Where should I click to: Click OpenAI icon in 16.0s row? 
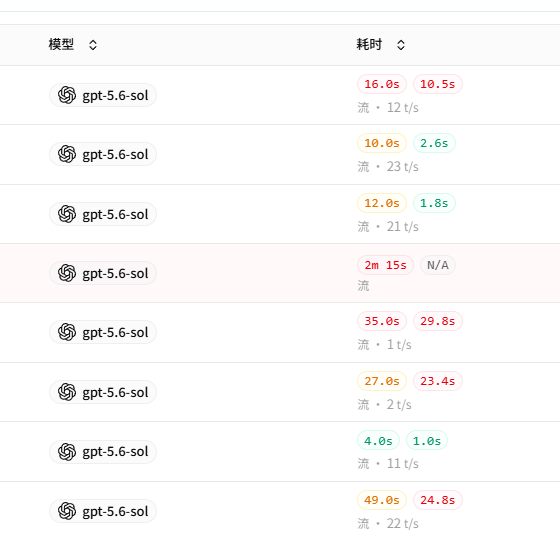[67, 95]
